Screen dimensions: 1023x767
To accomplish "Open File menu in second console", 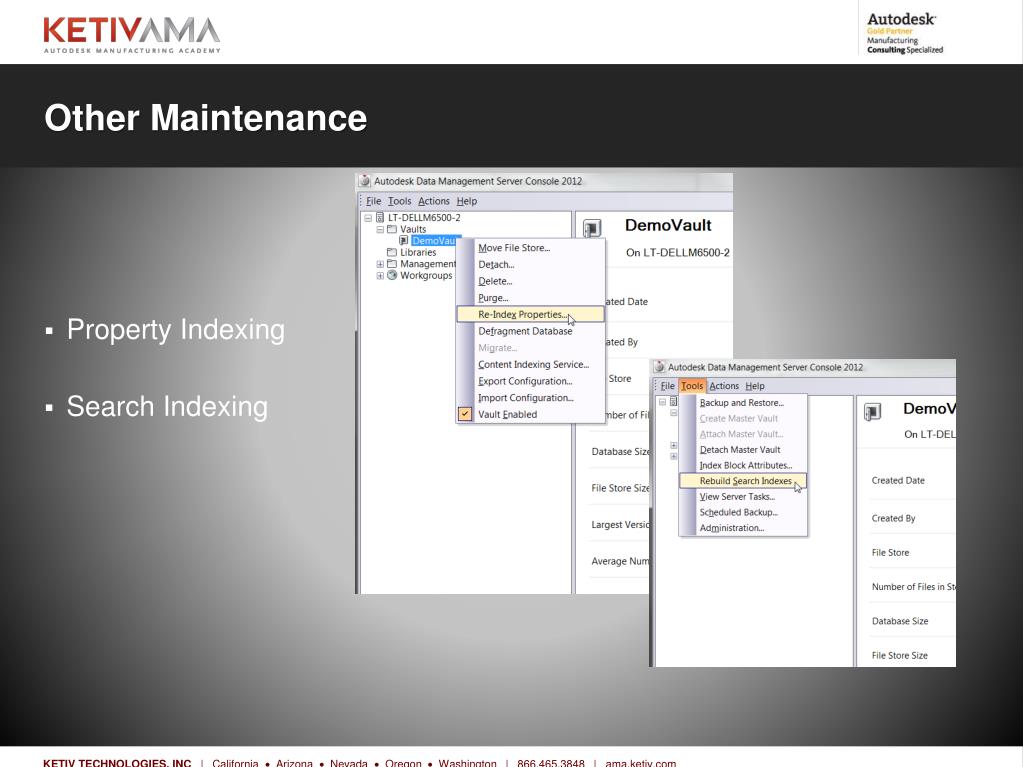I will pyautogui.click(x=667, y=386).
